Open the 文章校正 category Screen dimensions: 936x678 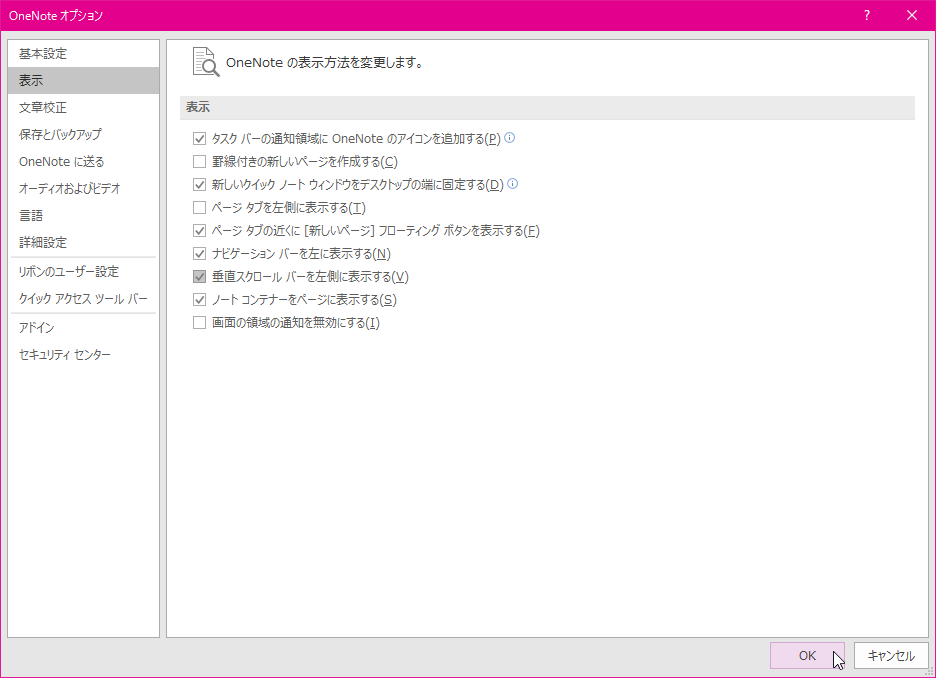84,107
